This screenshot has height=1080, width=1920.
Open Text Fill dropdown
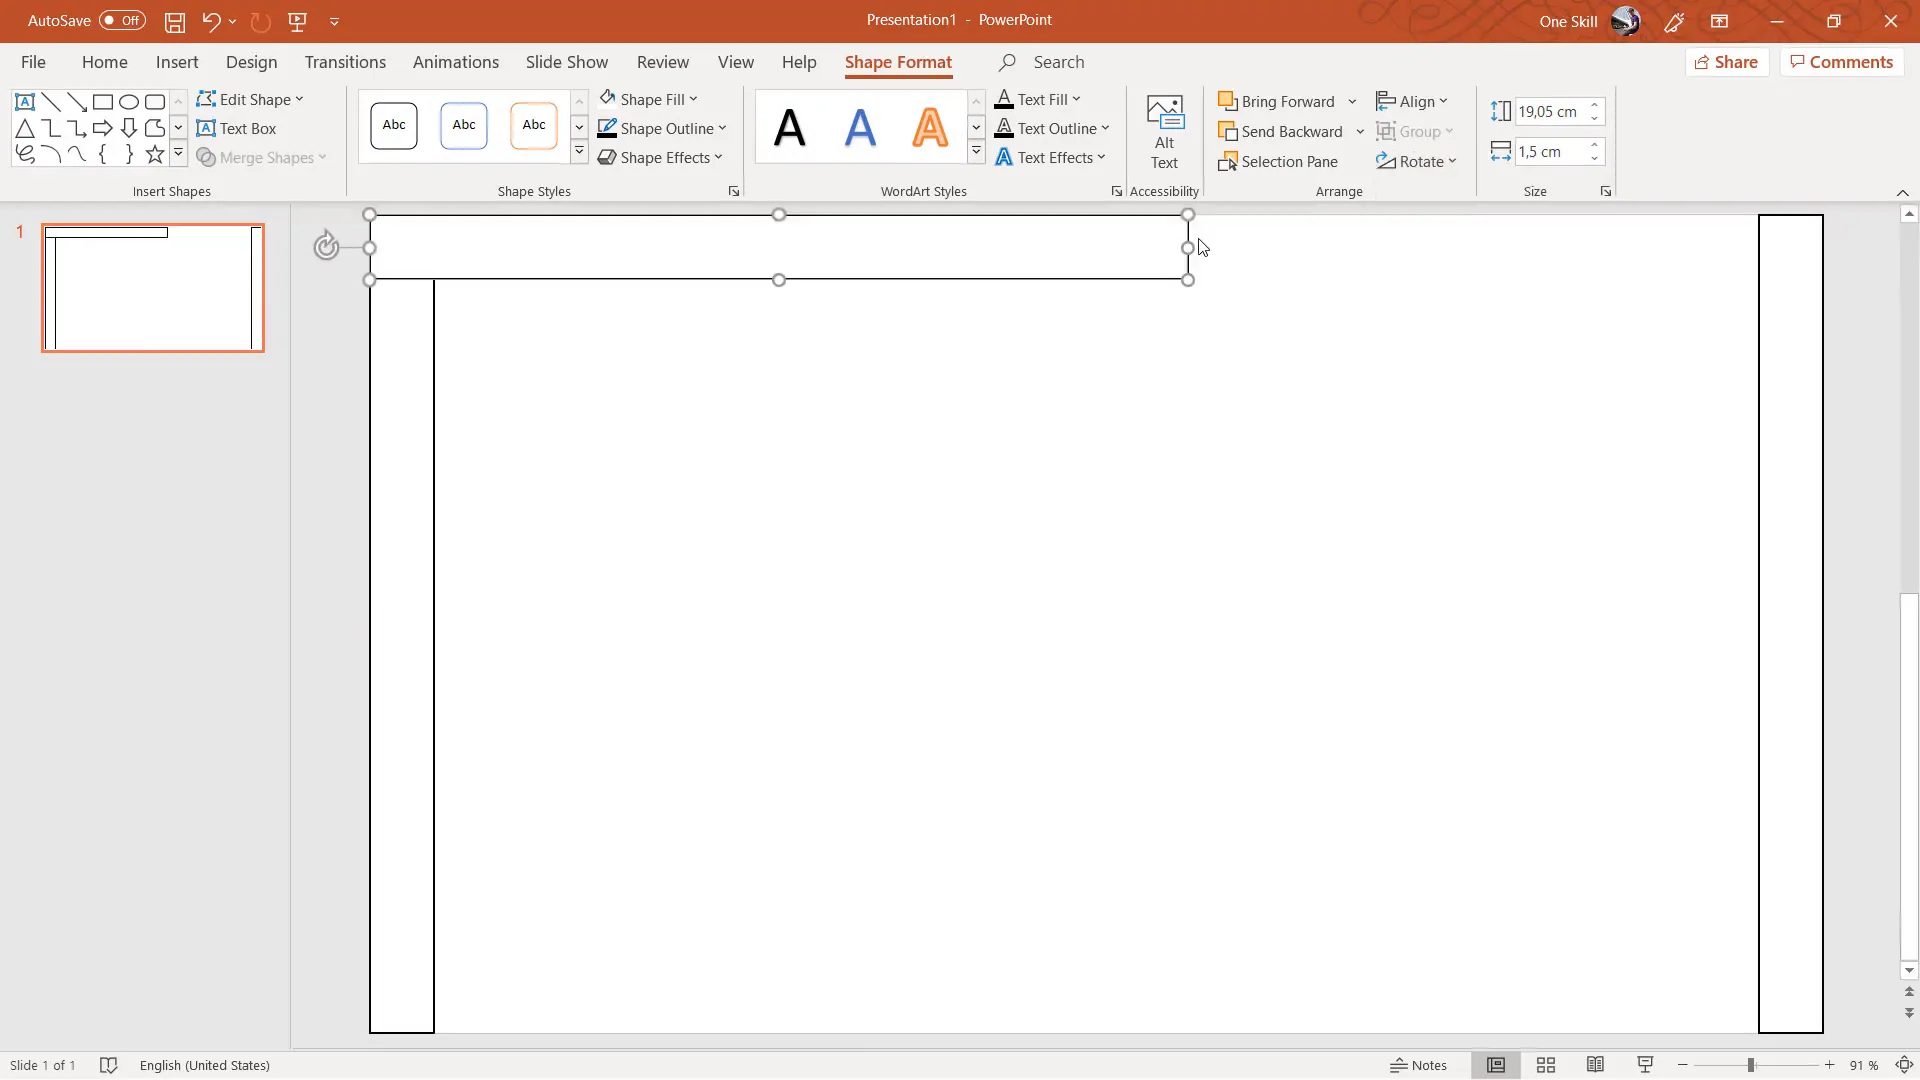(x=1038, y=99)
